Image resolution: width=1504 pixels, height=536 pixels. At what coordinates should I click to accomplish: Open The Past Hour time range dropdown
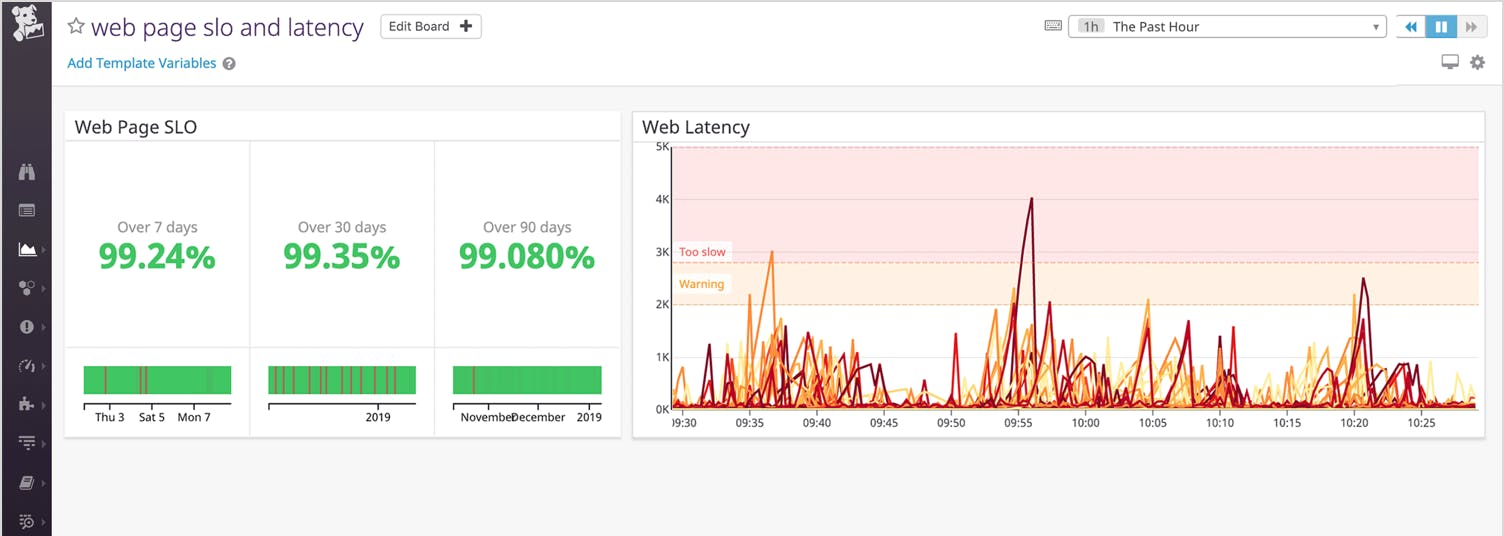tap(1227, 27)
